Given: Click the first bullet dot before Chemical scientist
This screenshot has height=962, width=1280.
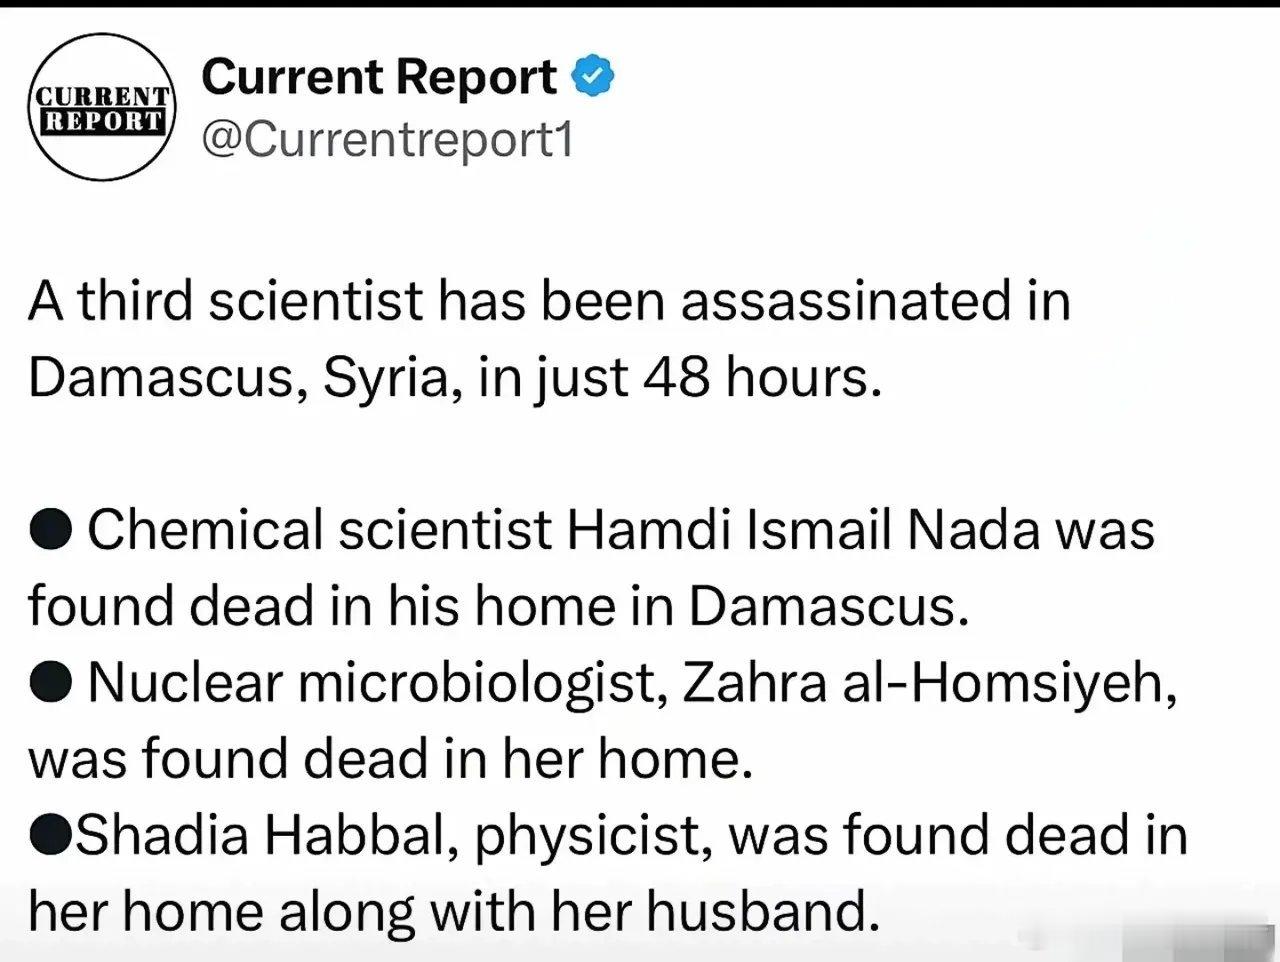Looking at the screenshot, I should tap(50, 530).
